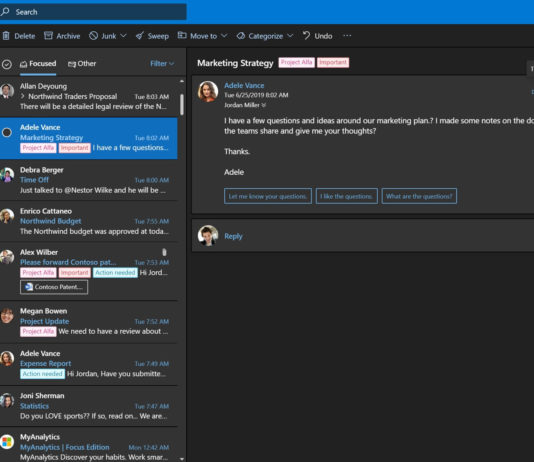Open the more actions ellipsis menu
Image resolution: width=534 pixels, height=462 pixels.
click(347, 36)
